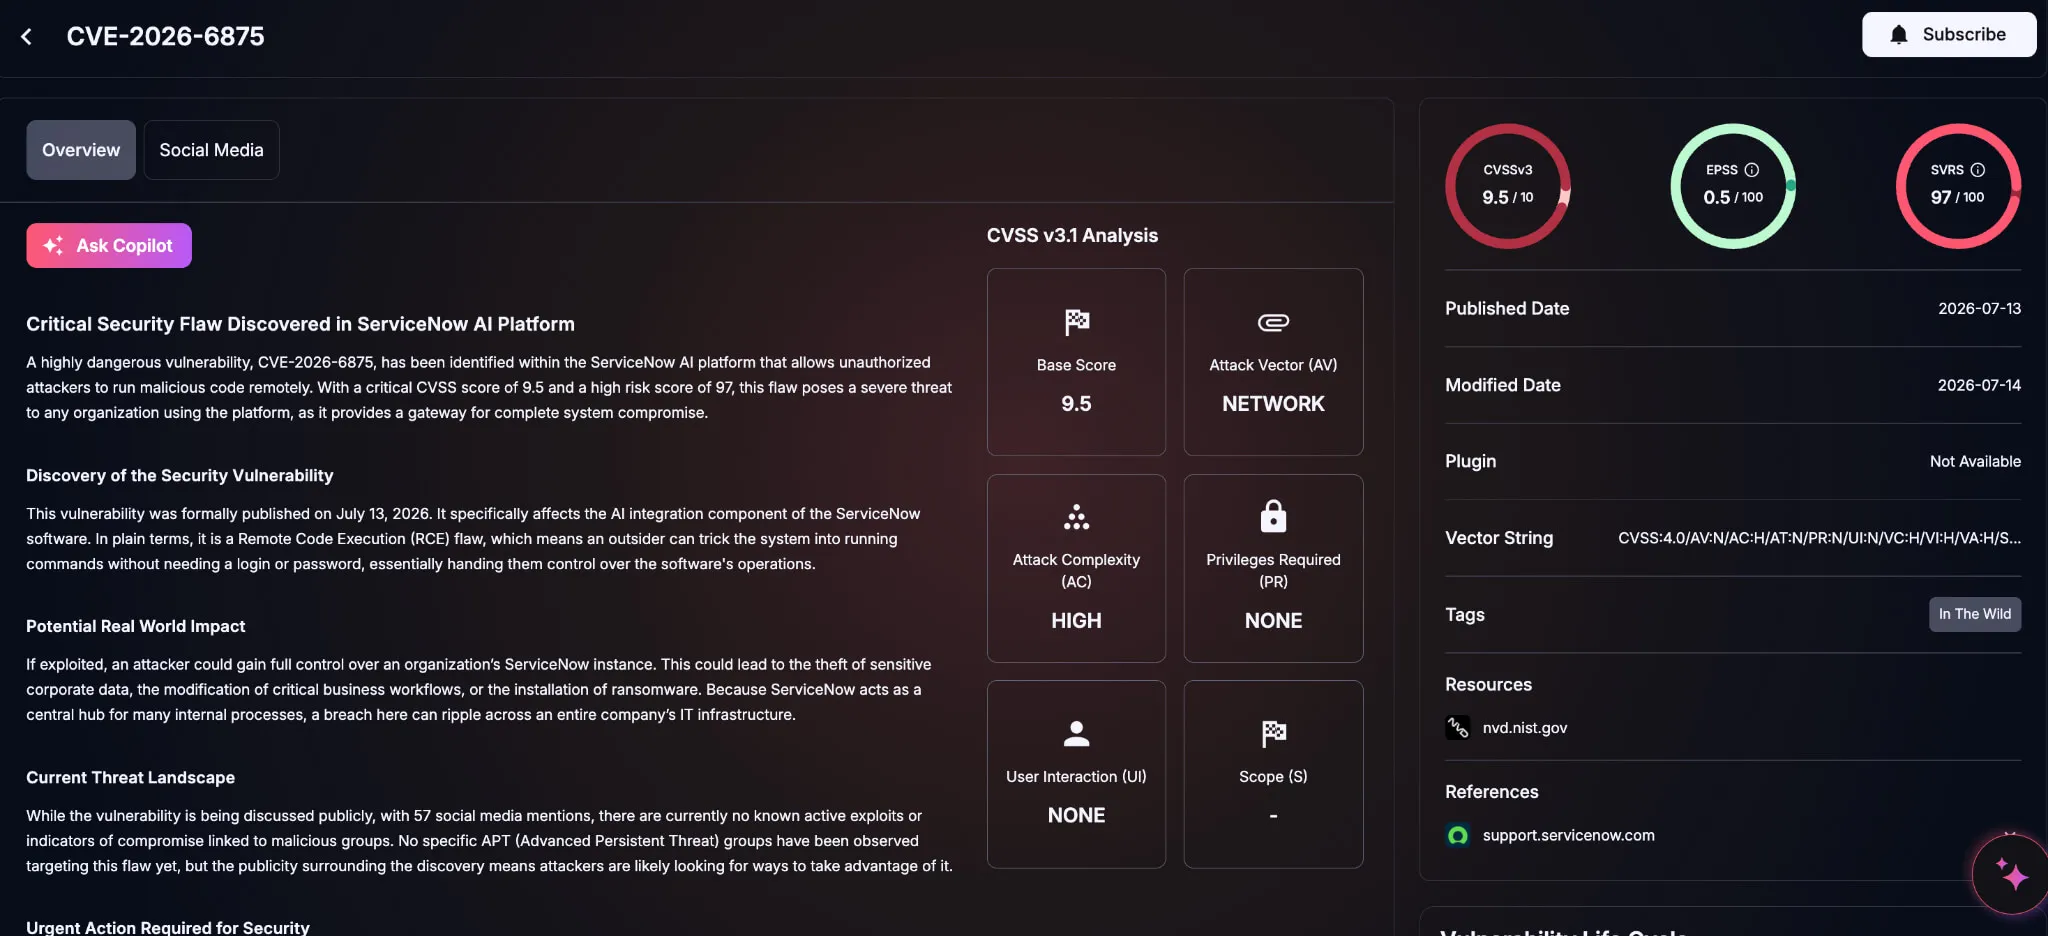Click the CVE-2026-6875 page title
Viewport: 2048px width, 936px height.
(165, 37)
